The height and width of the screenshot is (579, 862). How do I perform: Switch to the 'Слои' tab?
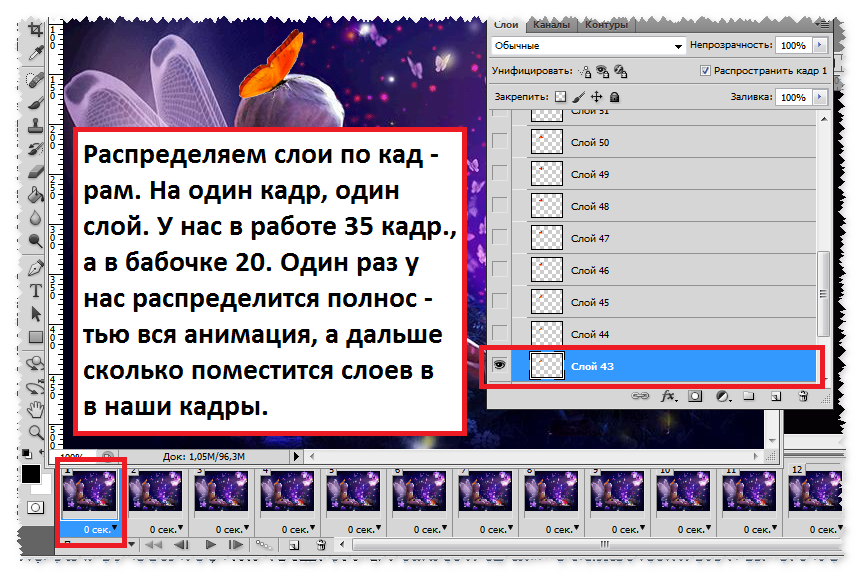(x=506, y=25)
